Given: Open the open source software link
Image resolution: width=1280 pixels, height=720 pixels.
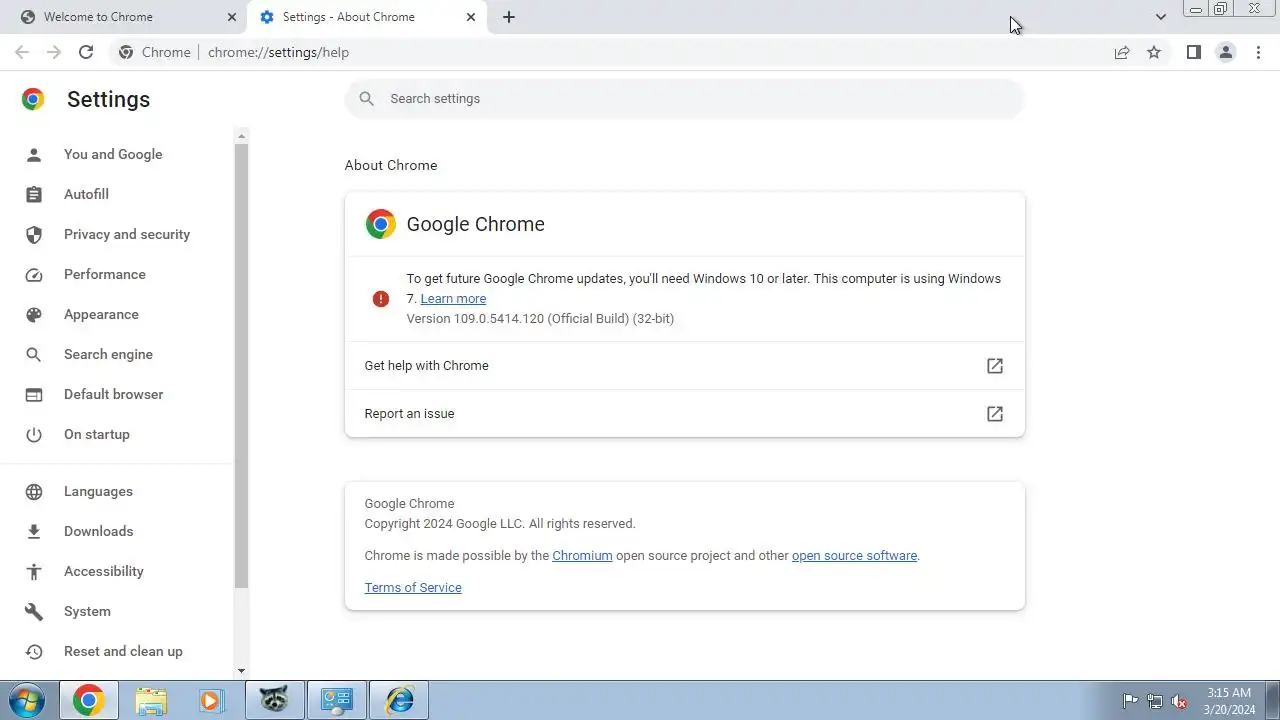Looking at the screenshot, I should 854,555.
